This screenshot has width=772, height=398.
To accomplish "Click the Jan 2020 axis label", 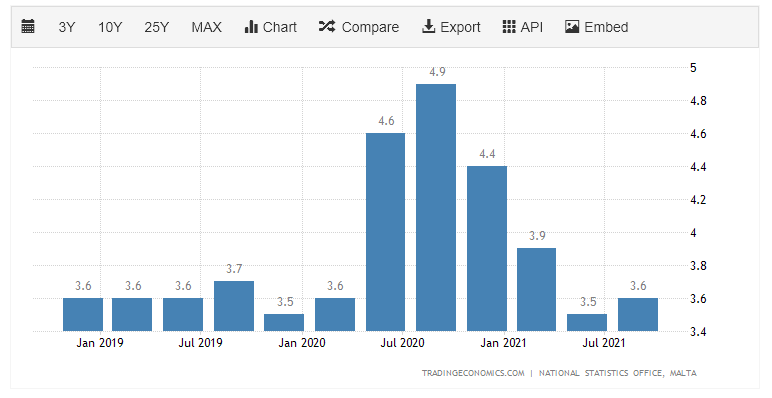I will [302, 343].
